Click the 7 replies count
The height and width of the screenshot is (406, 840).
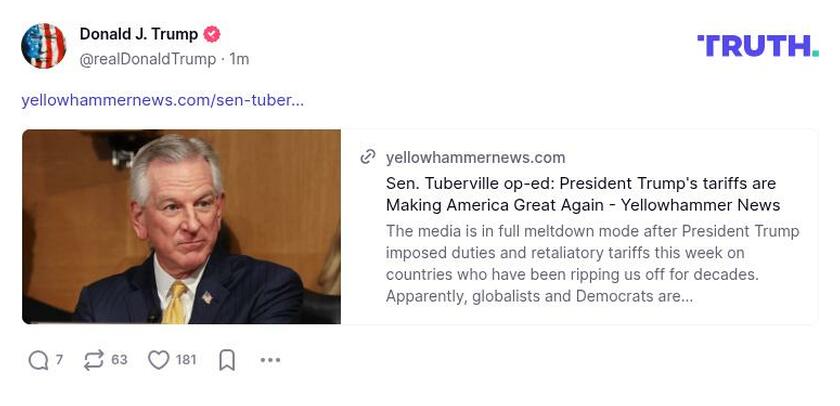(x=59, y=360)
